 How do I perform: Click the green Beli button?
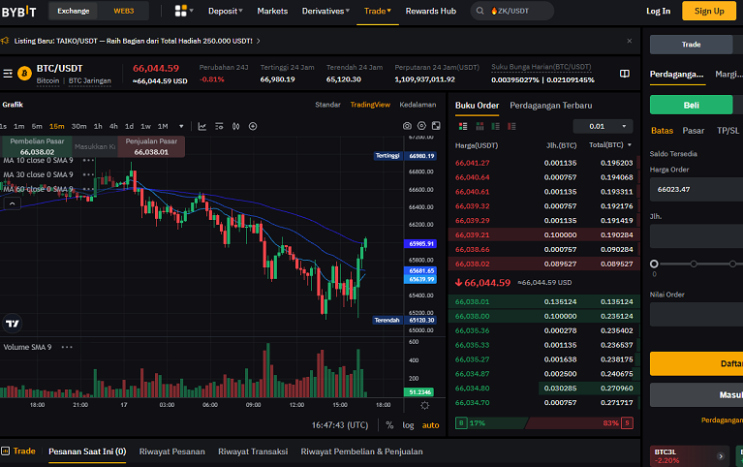click(x=691, y=105)
